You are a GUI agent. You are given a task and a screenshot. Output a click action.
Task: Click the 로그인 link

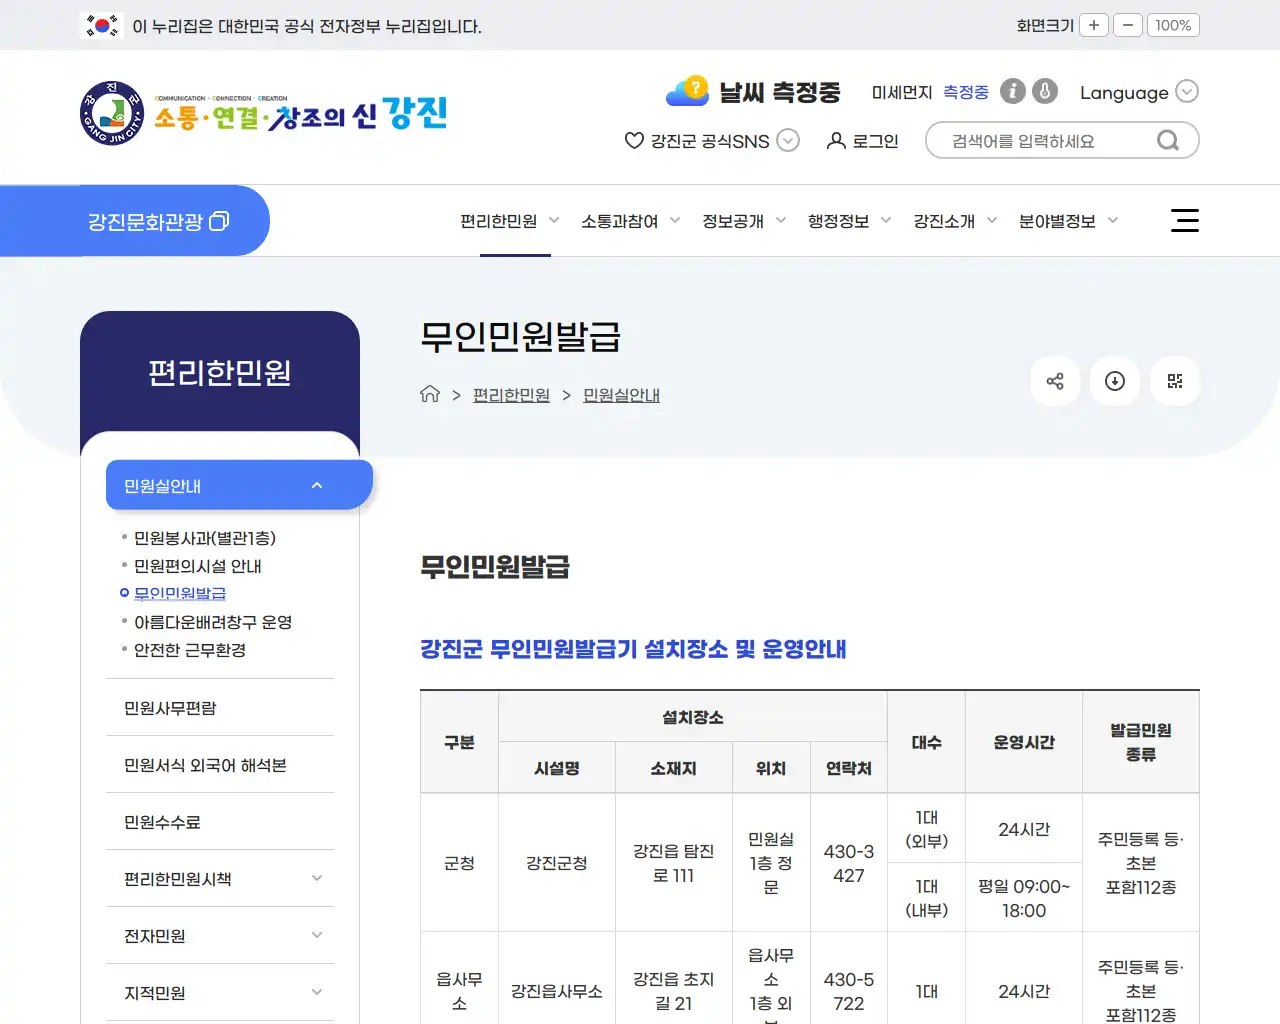point(863,141)
